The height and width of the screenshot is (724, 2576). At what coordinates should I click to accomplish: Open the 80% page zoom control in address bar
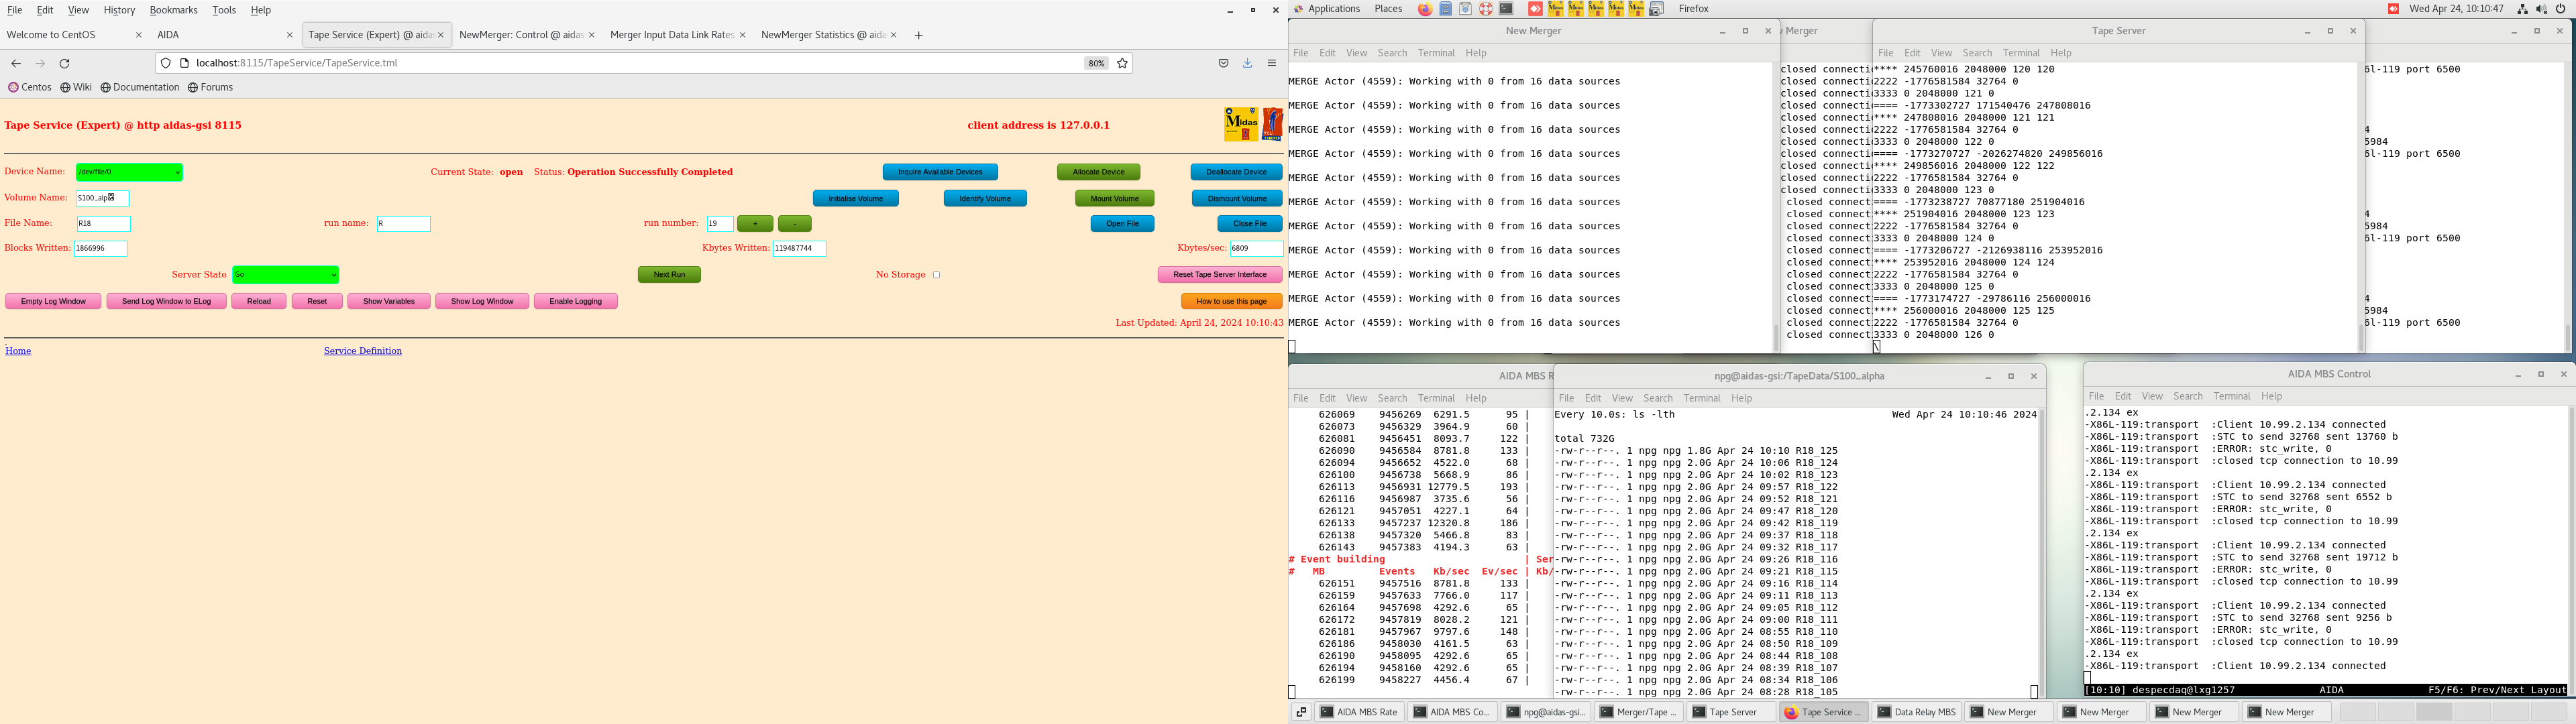tap(1096, 63)
